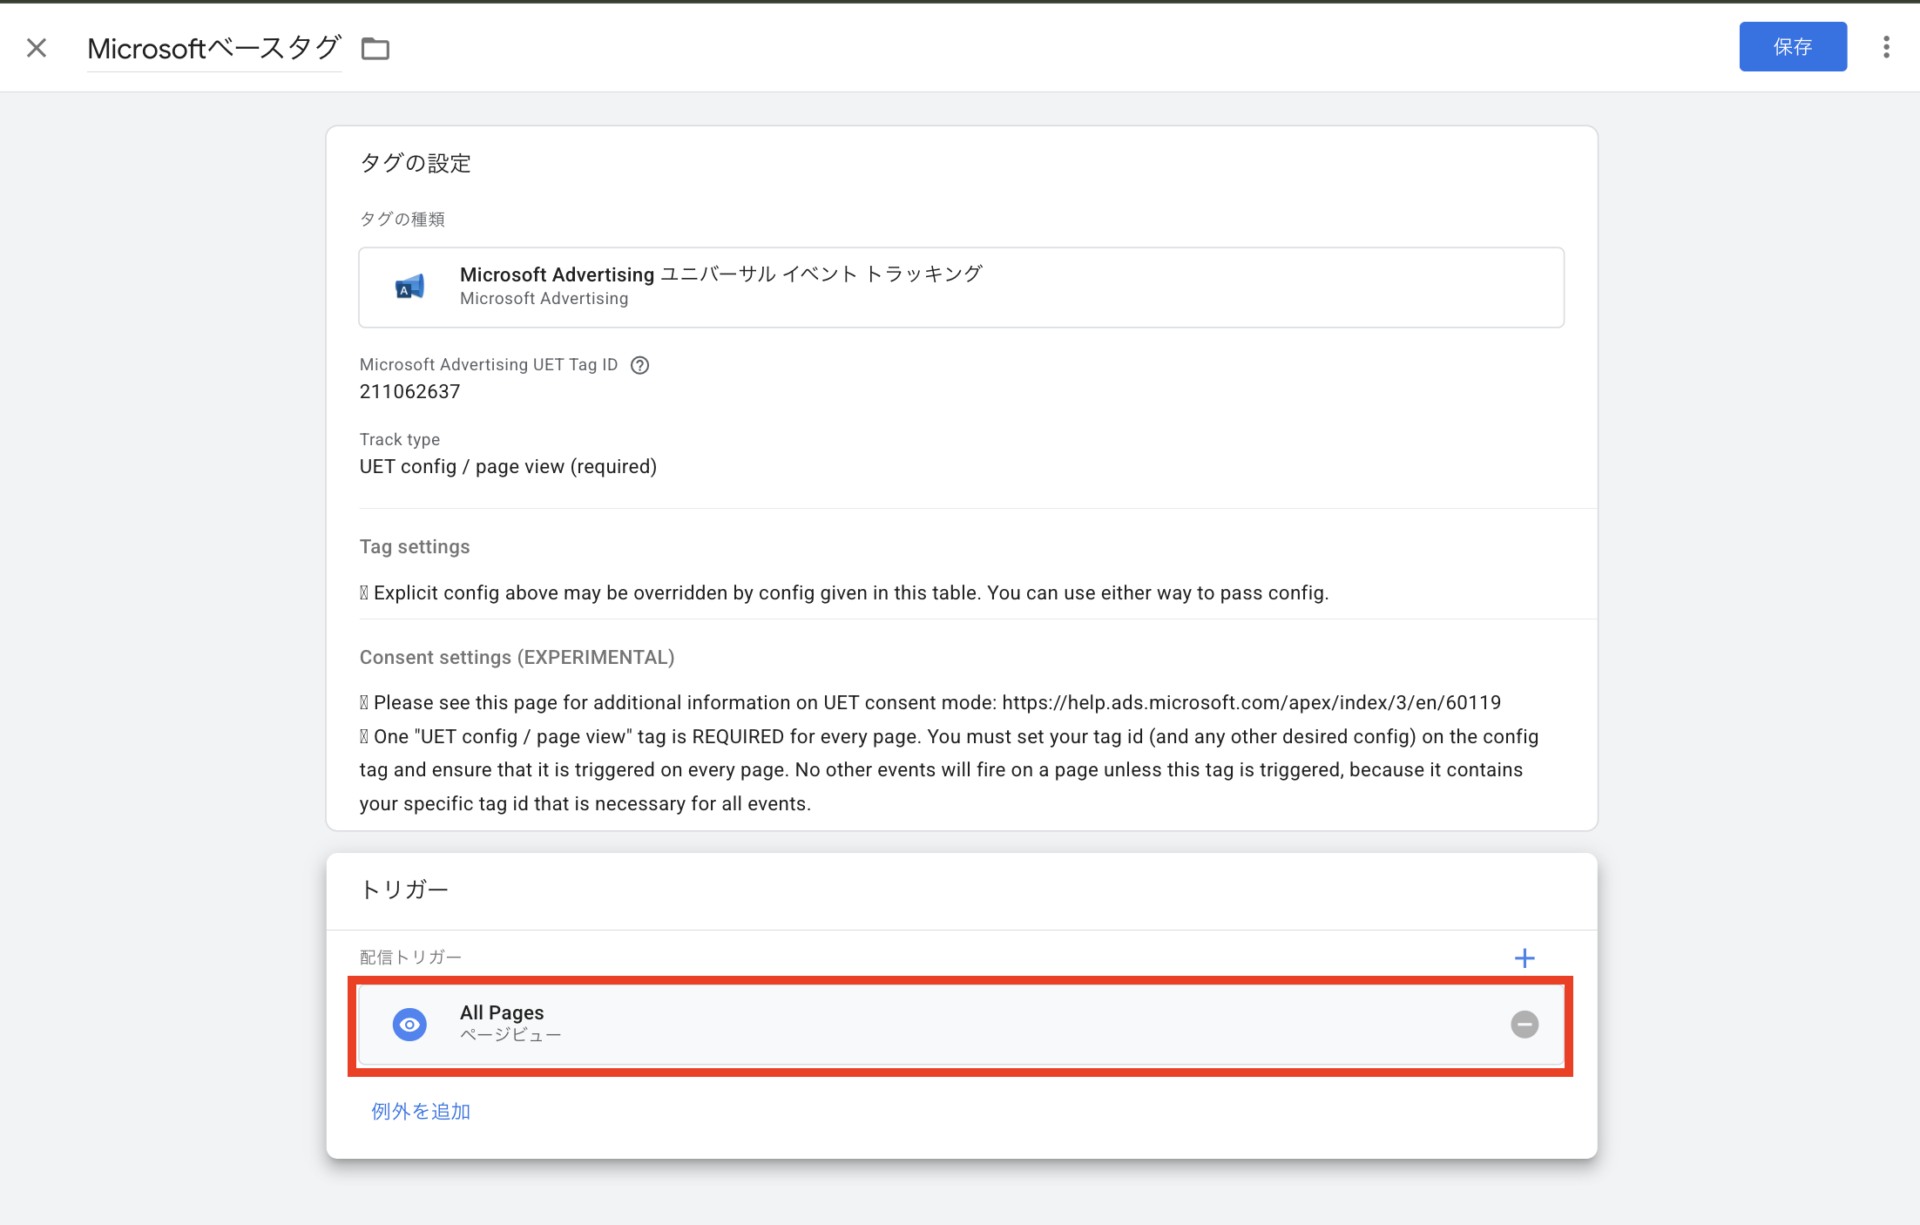Viewport: 1920px width, 1225px height.
Task: Edit the tag name Microsoftベースタグ
Action: coord(214,48)
